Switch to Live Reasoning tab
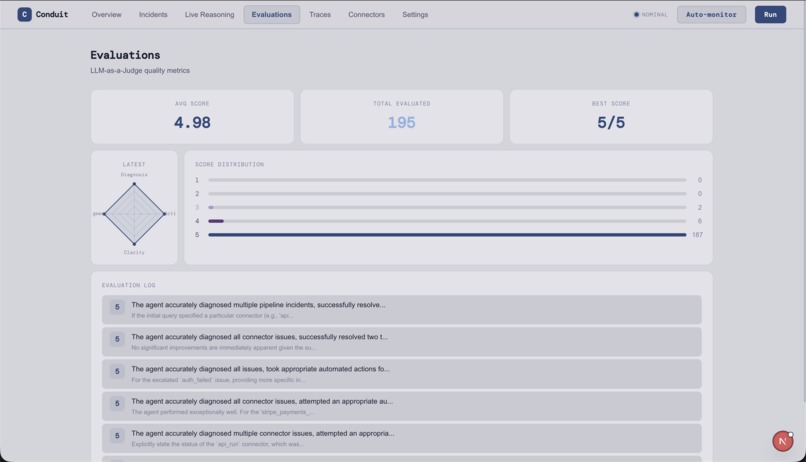The width and height of the screenshot is (806, 462). 209,14
